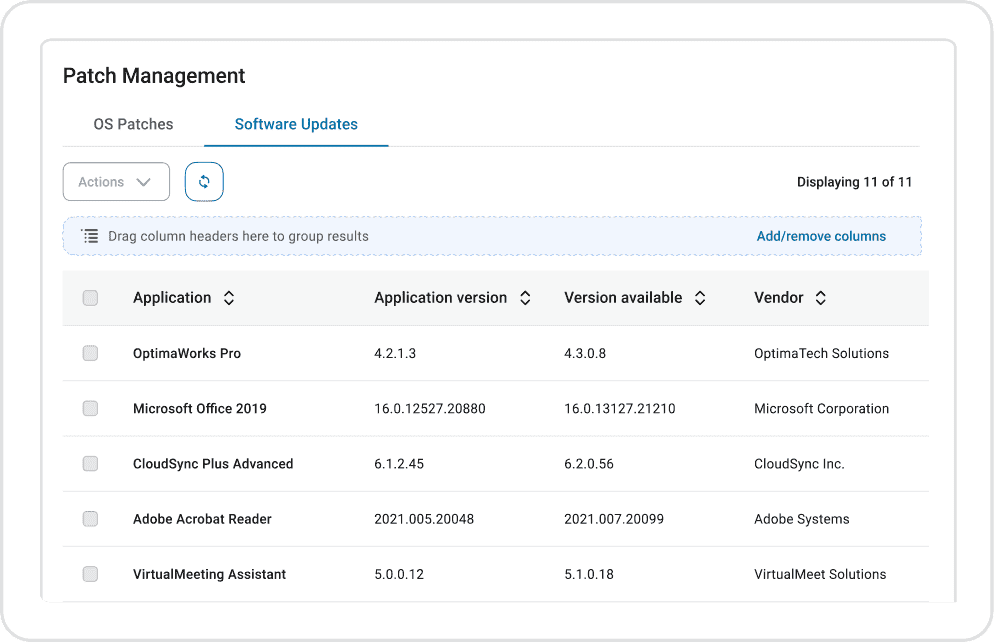Click version 4.2.1.3 cell
Viewport: 994px width, 642px height.
point(395,353)
